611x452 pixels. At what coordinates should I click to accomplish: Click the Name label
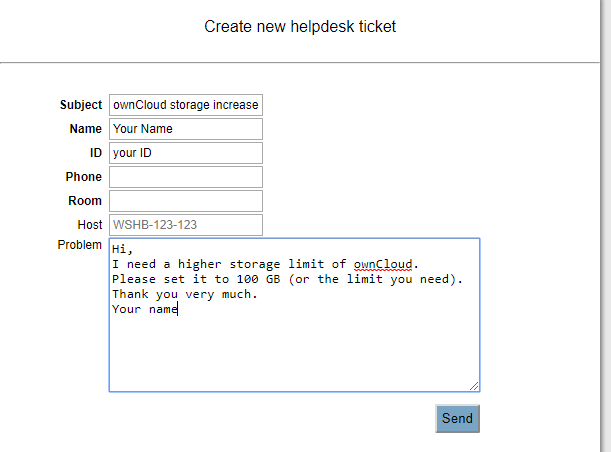86,129
